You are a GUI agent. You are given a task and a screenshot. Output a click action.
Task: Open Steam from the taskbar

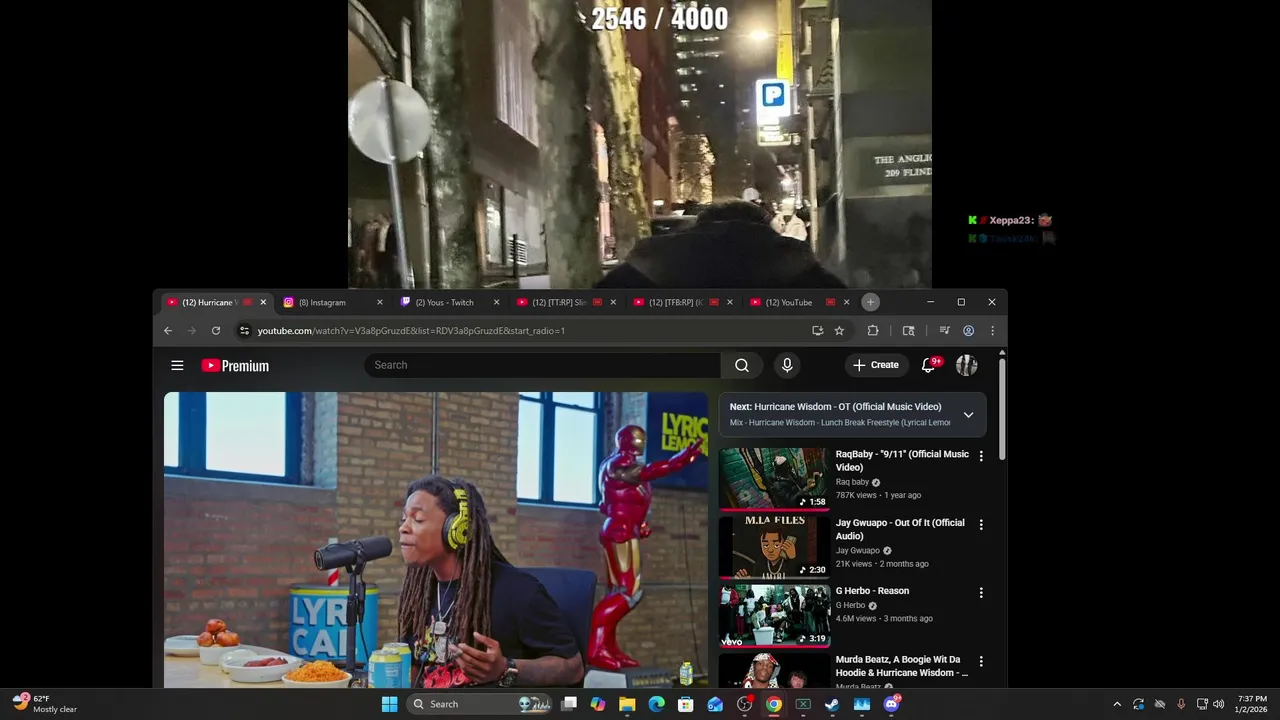832,704
